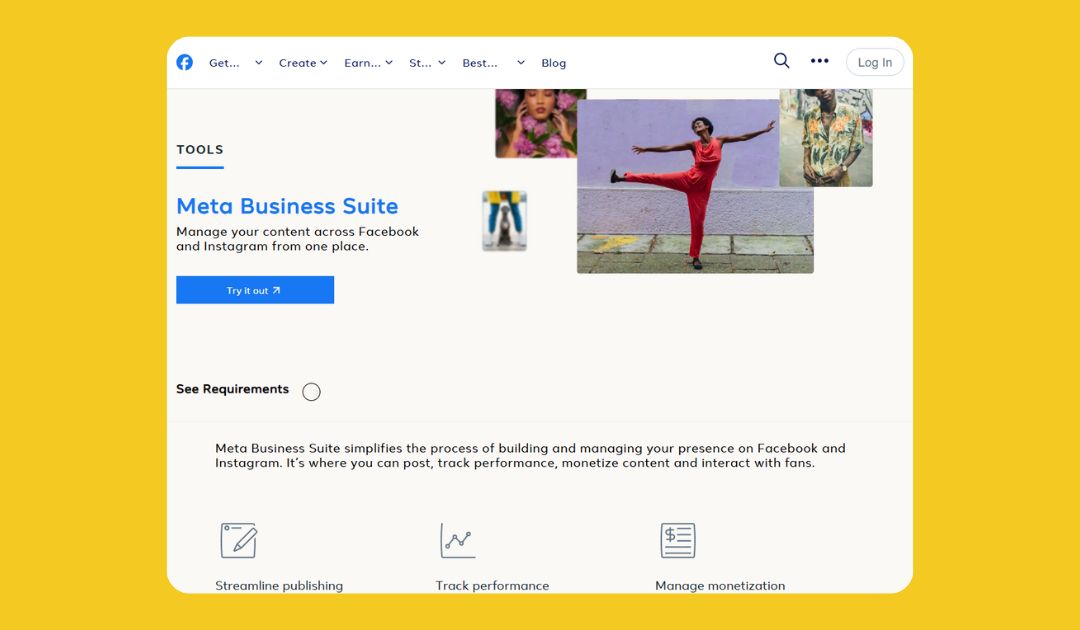The width and height of the screenshot is (1080, 630).
Task: Click the Track performance text
Action: [x=492, y=586]
